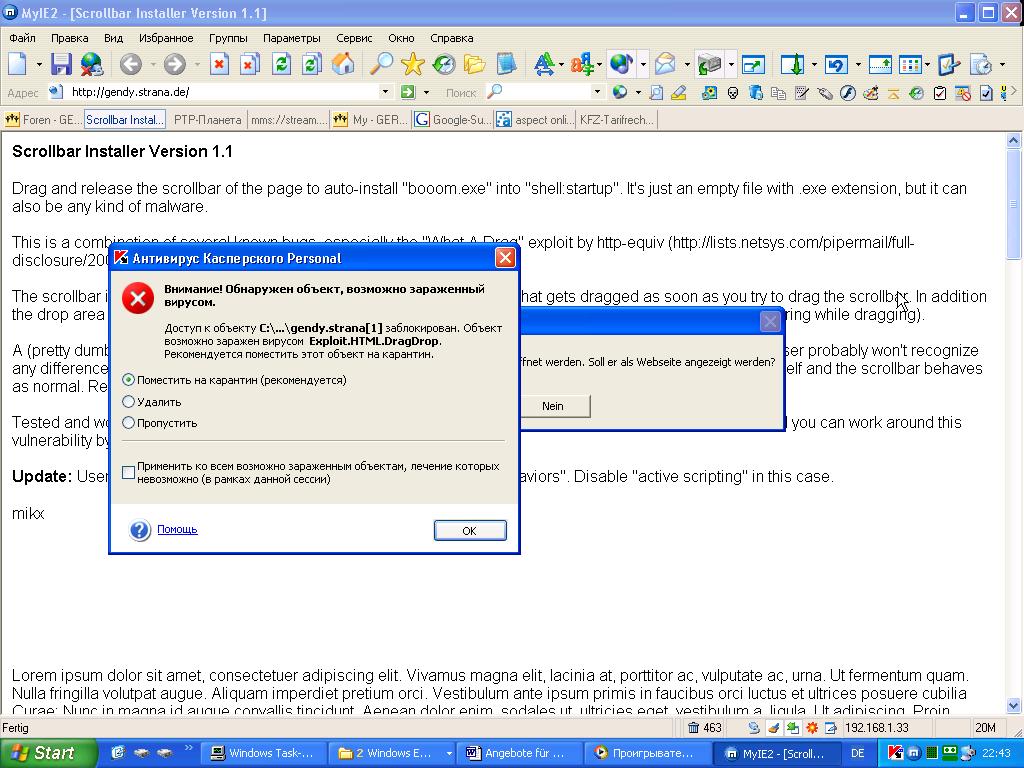The image size is (1024, 768).
Task: Click the recycle bin 463 status icon
Action: (x=704, y=728)
